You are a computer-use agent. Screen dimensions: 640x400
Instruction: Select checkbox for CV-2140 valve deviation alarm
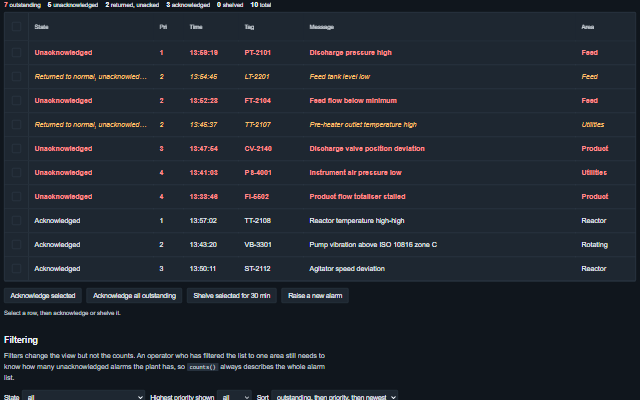[16, 149]
